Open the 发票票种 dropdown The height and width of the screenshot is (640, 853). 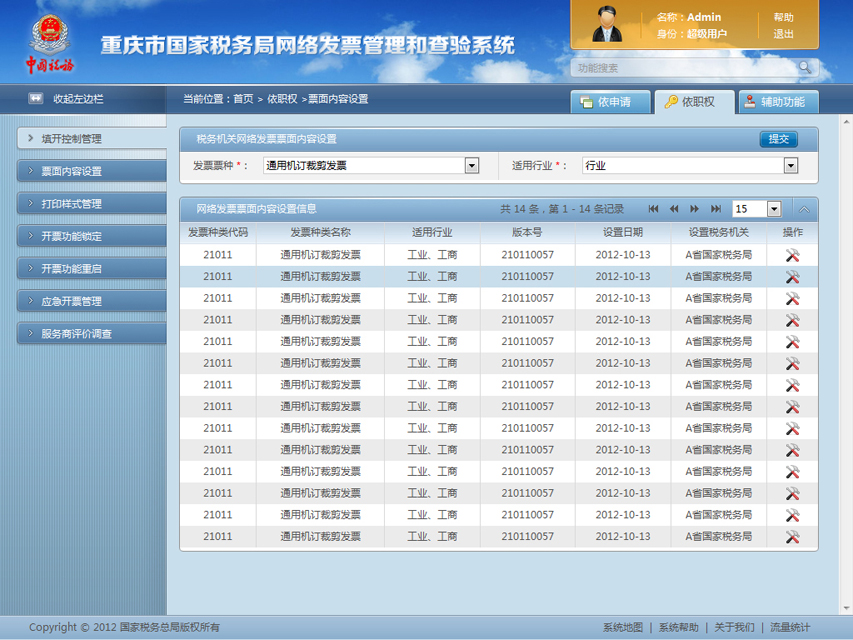tap(472, 165)
